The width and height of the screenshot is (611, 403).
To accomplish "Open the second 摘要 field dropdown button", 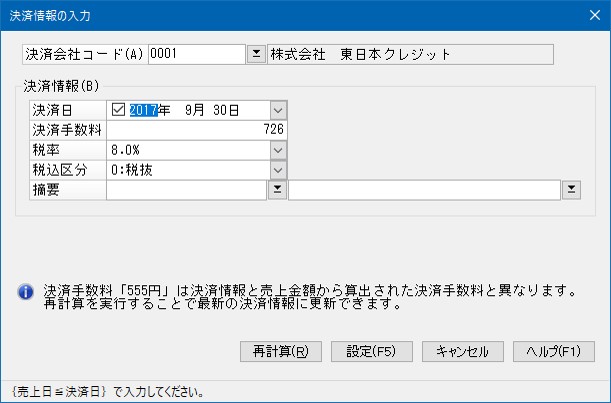I will coord(571,190).
